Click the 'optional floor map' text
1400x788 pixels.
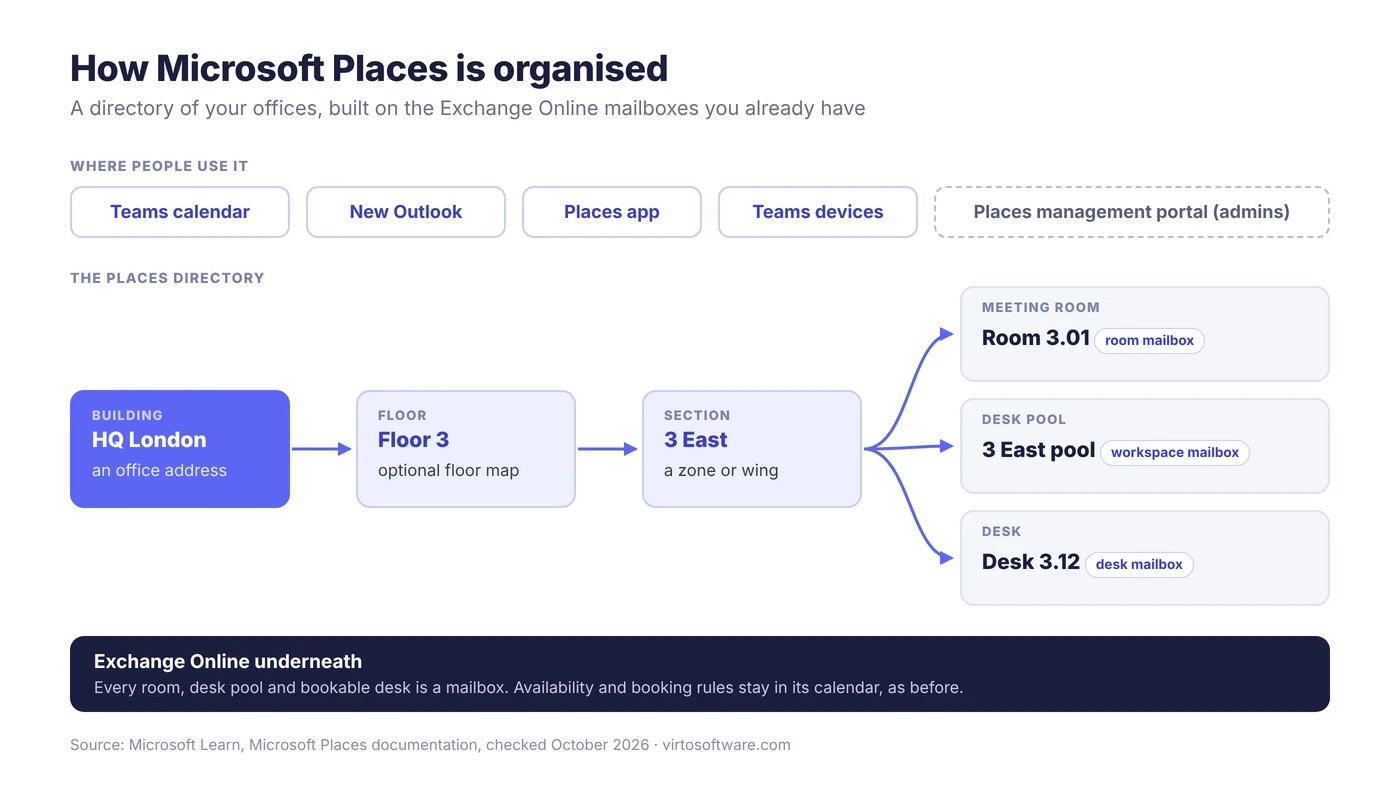pyautogui.click(x=448, y=470)
